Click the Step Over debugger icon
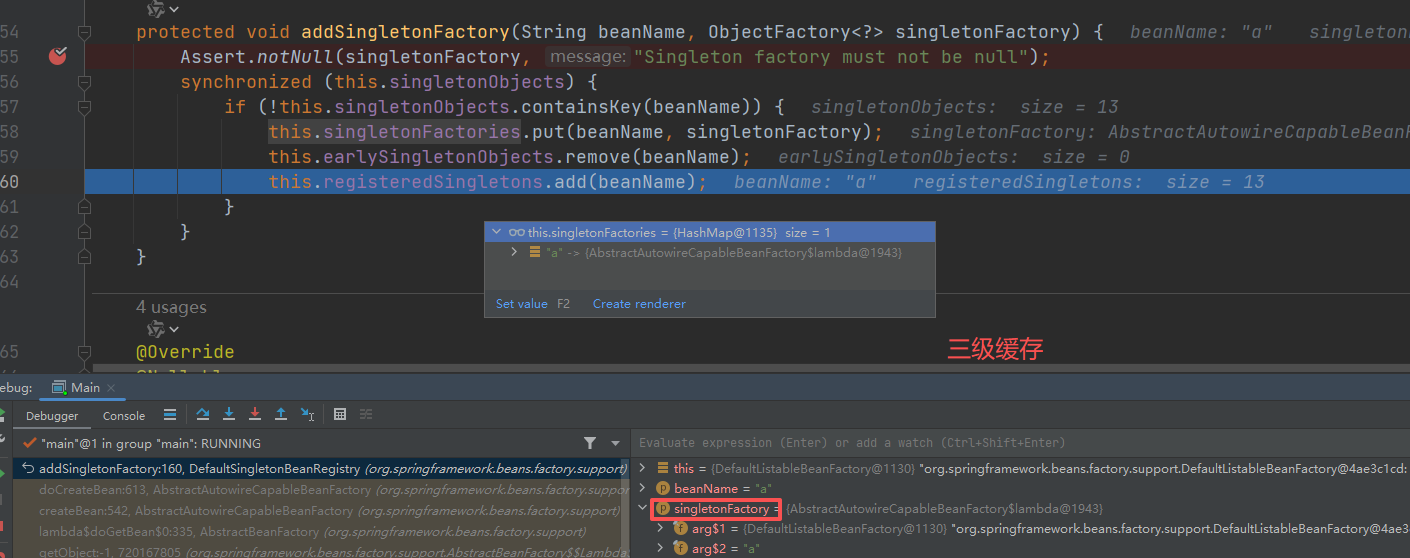1410x558 pixels. 203,415
